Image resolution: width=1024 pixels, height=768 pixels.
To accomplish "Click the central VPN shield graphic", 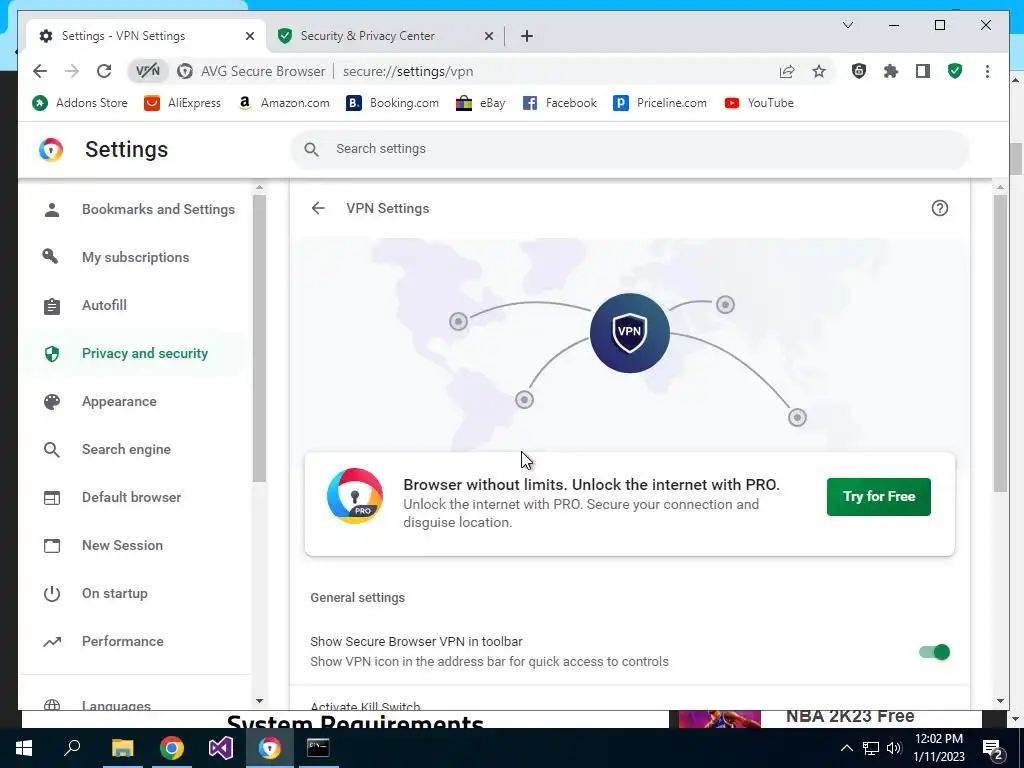I will click(630, 333).
